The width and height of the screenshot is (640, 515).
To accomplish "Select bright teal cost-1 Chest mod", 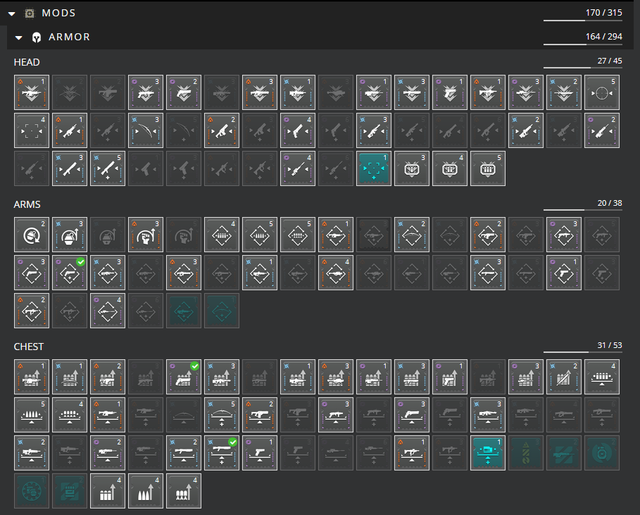I will (487, 452).
